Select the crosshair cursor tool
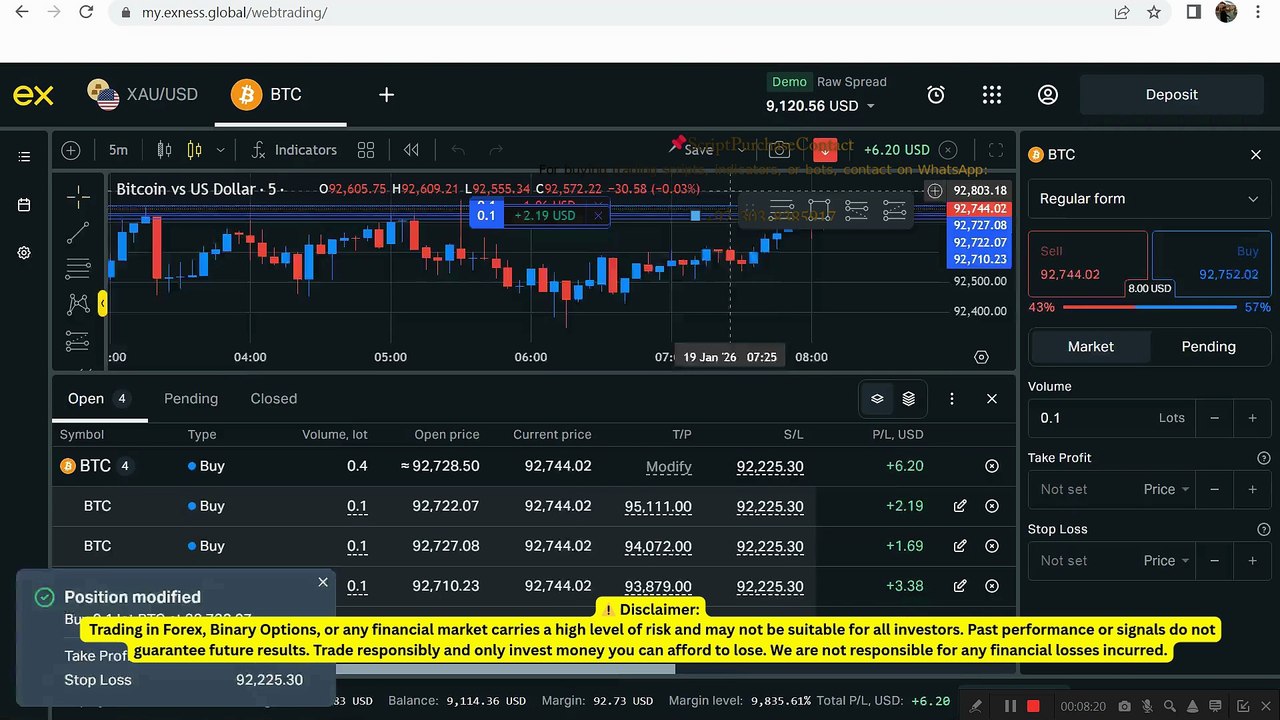 pyautogui.click(x=78, y=197)
